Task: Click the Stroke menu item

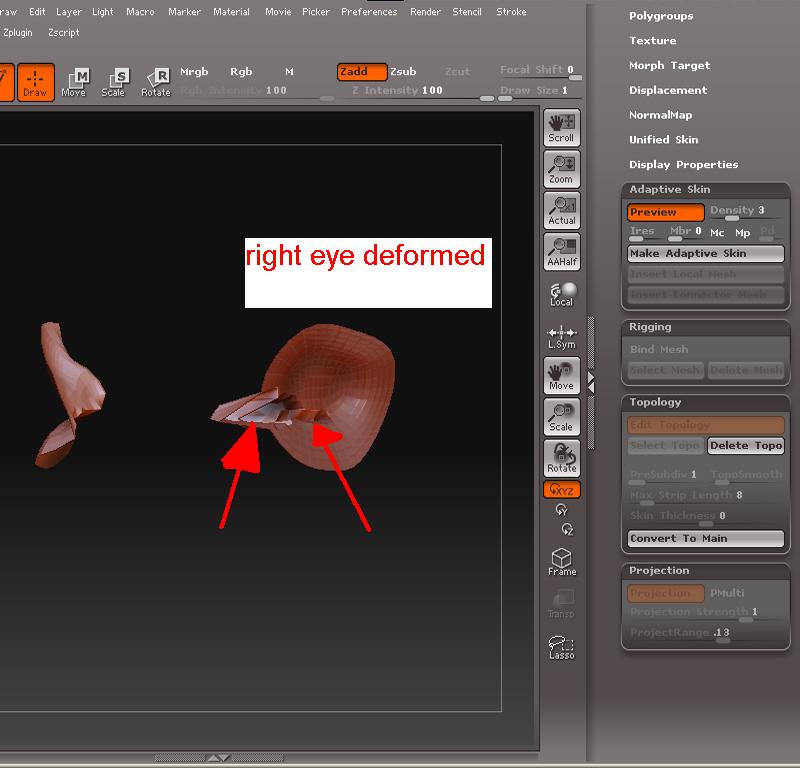Action: coord(510,11)
